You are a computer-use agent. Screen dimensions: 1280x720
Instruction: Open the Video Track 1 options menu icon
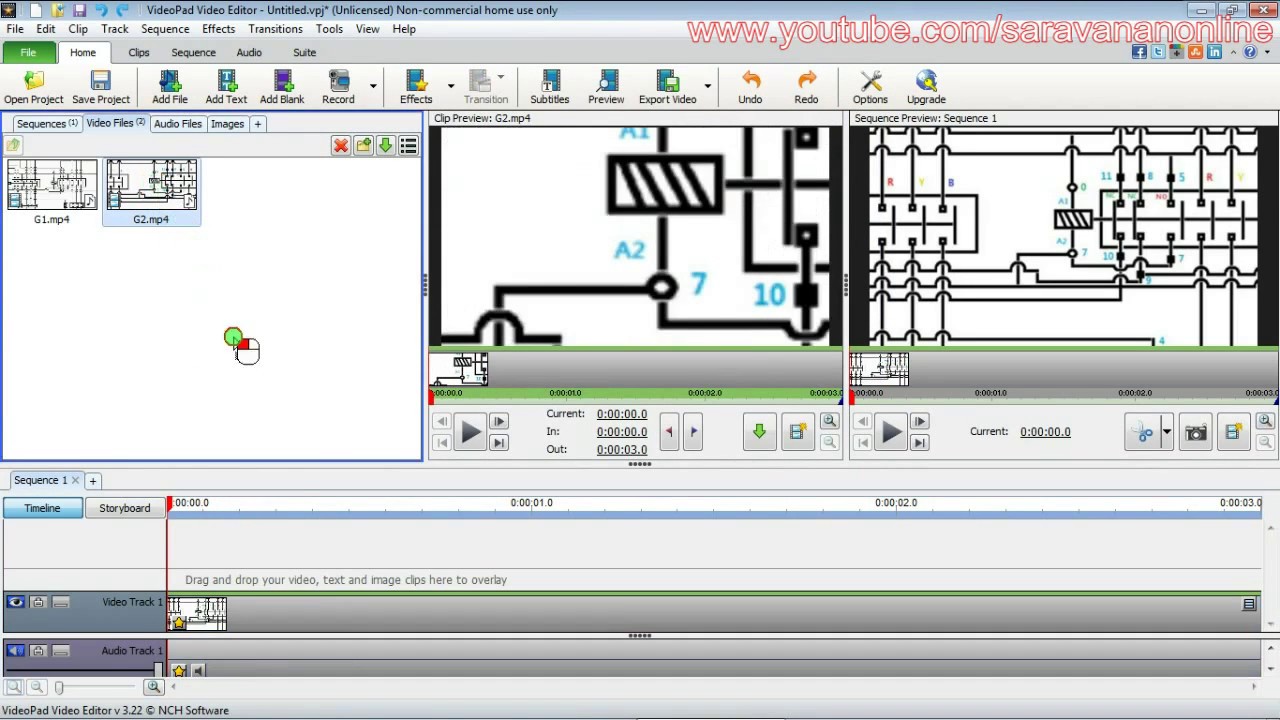(1249, 604)
